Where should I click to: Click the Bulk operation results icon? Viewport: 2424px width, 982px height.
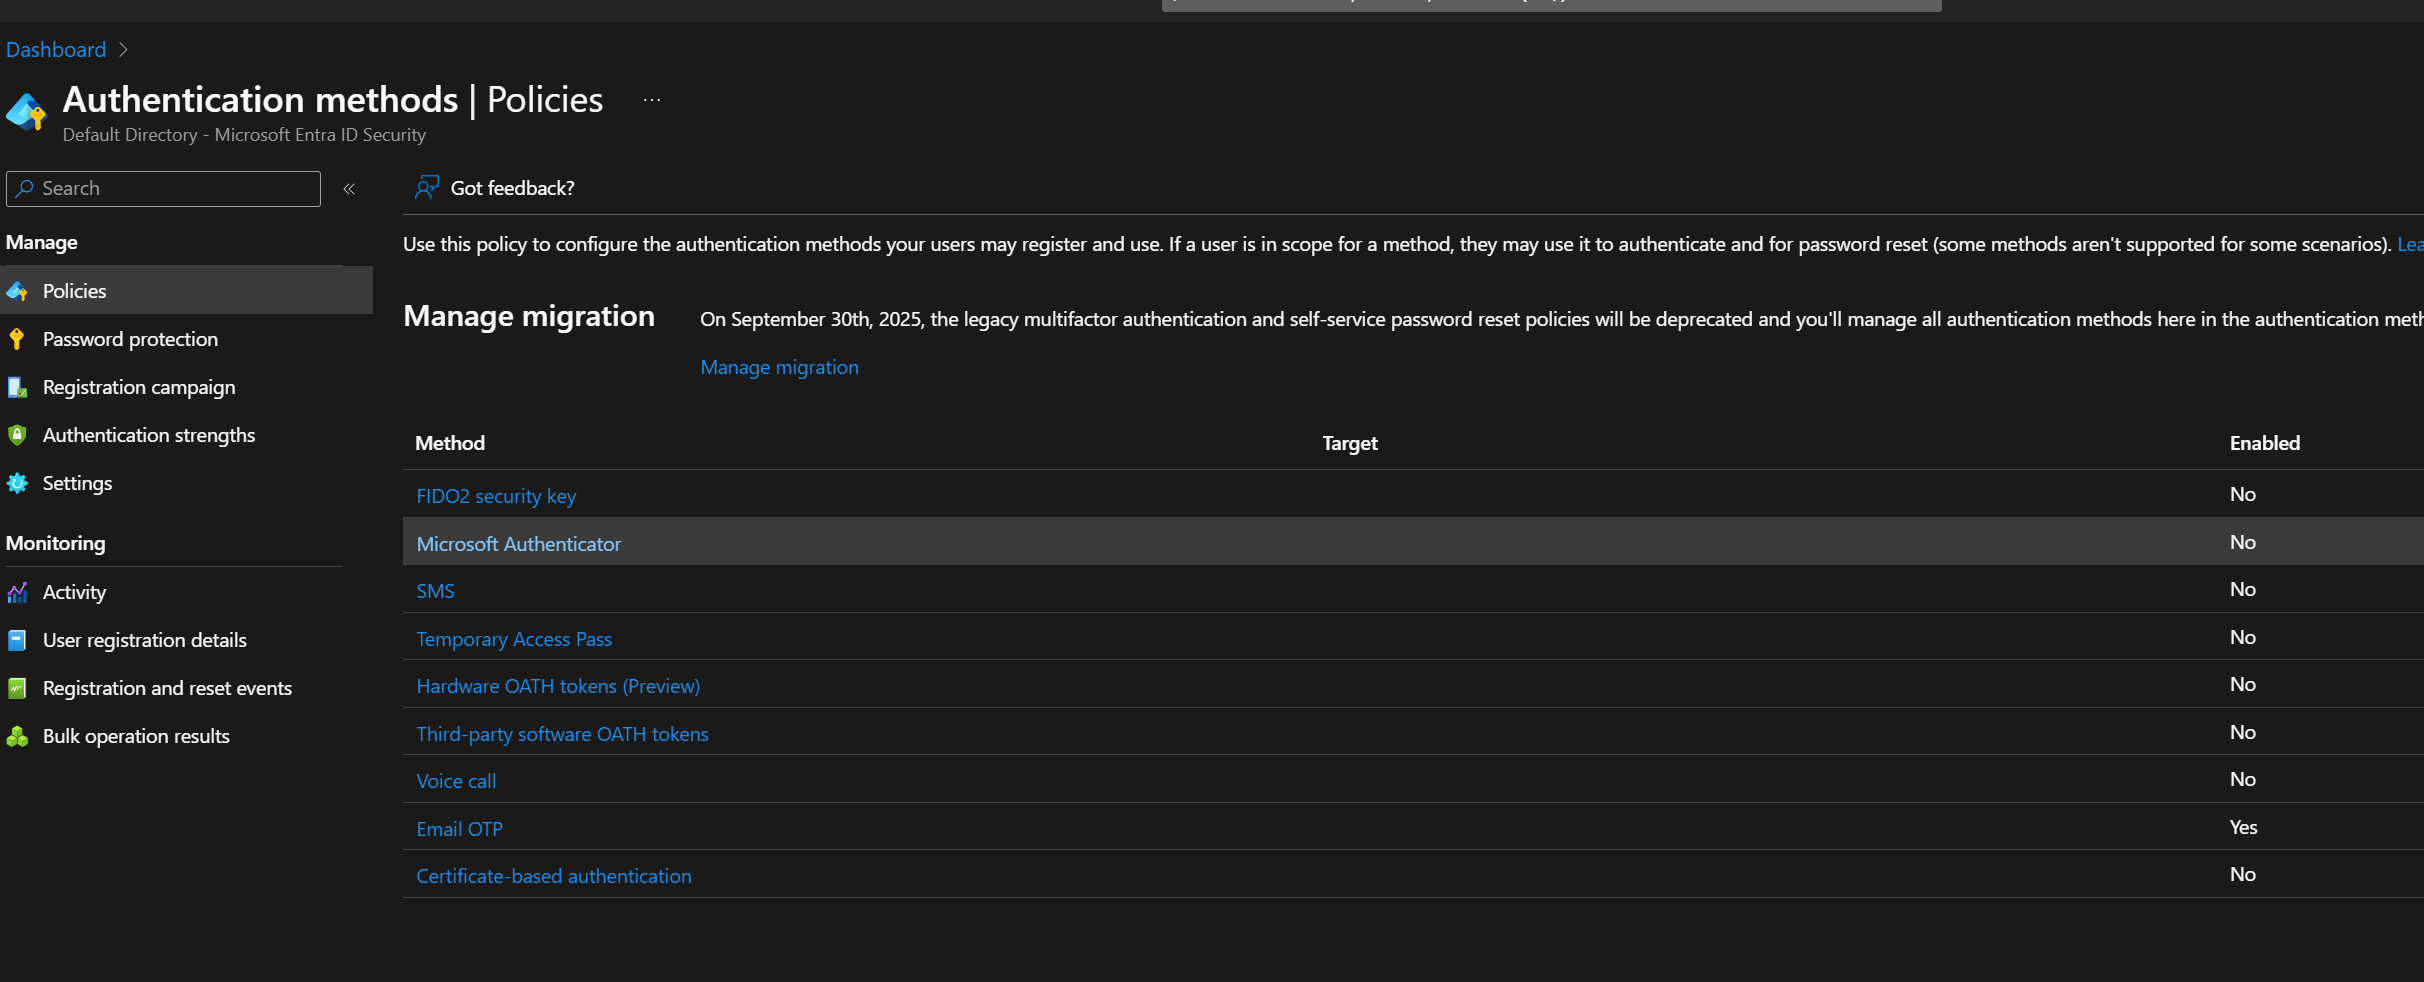pyautogui.click(x=17, y=736)
